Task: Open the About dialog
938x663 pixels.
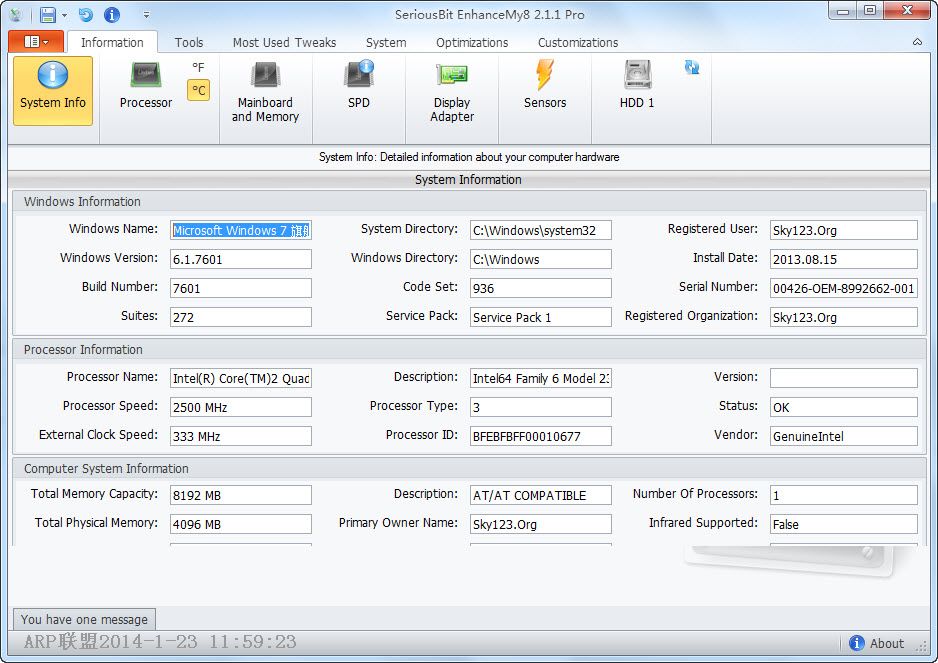Action: [x=877, y=643]
